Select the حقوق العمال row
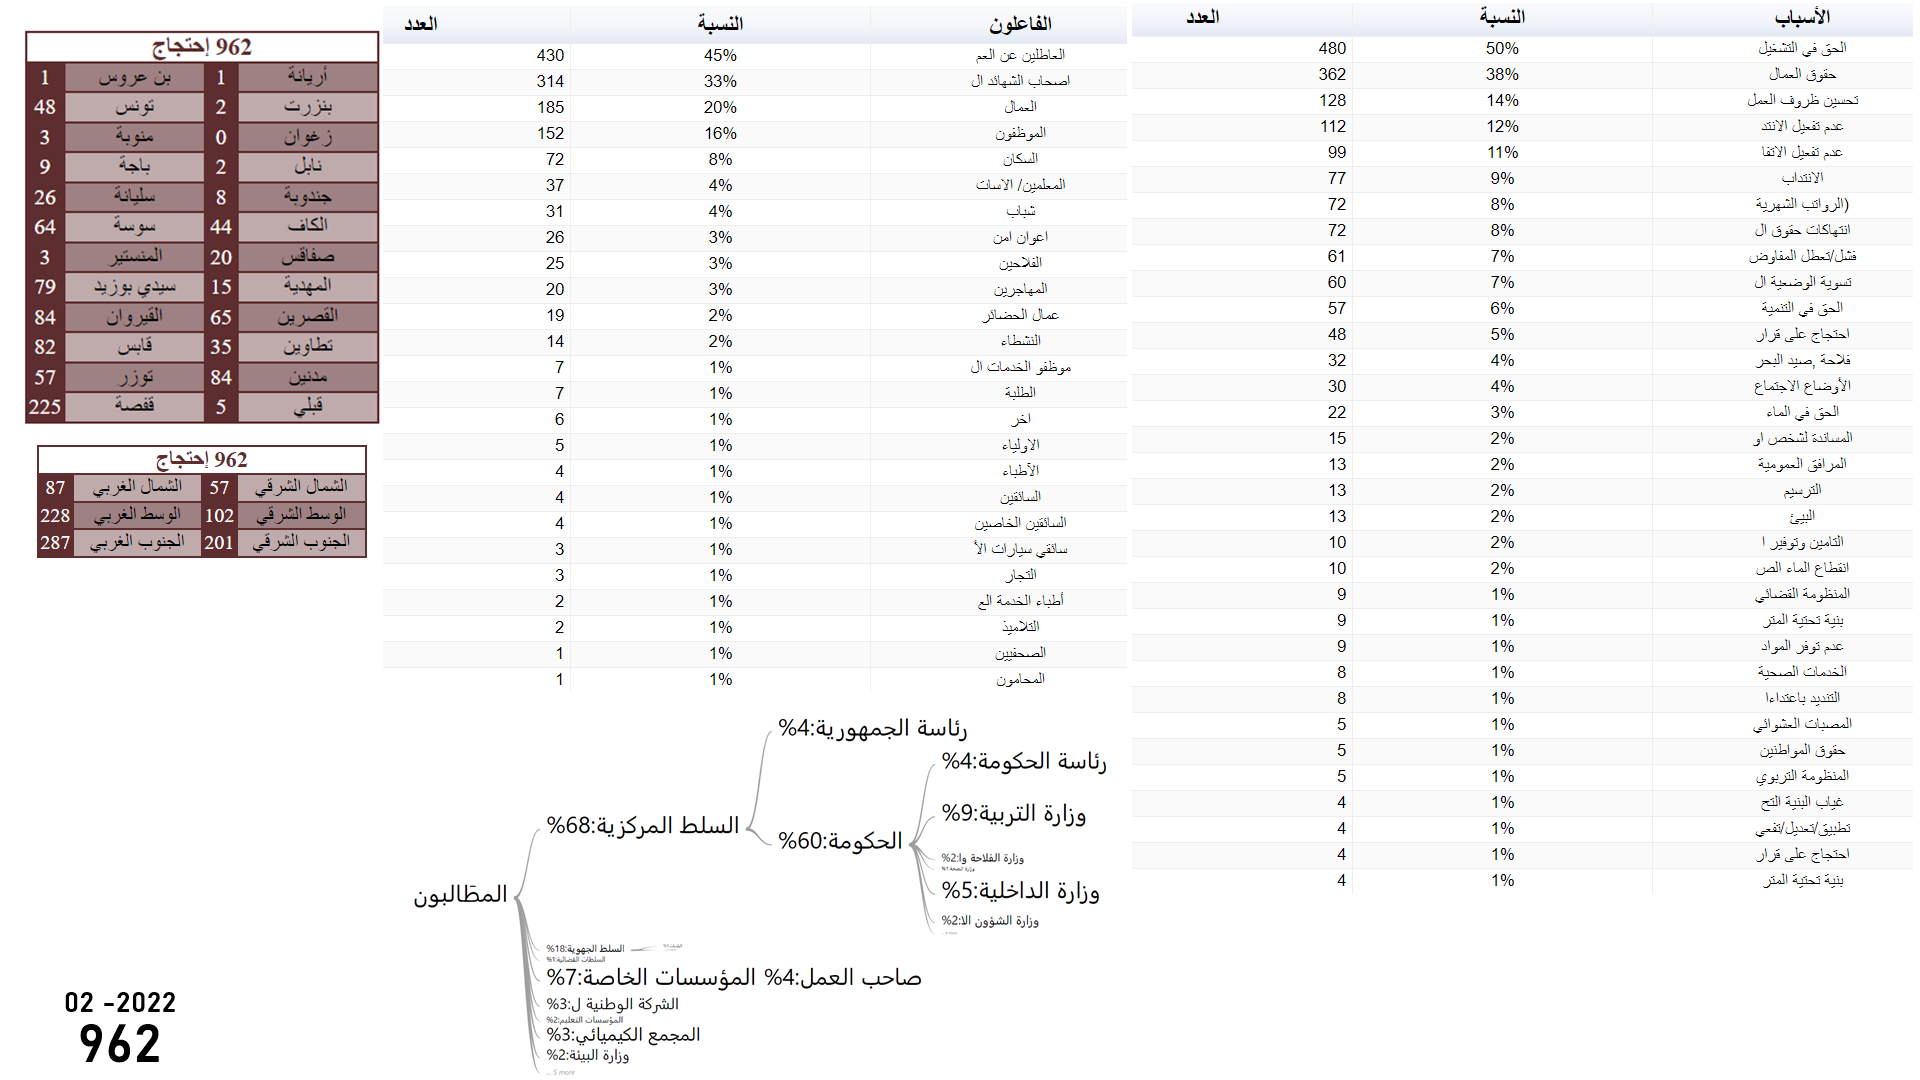Viewport: 1920px width, 1080px height. tap(1802, 74)
